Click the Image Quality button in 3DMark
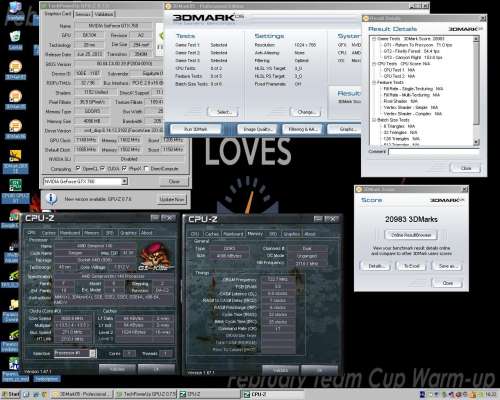Screen dimensions: 500x400 click(258, 129)
